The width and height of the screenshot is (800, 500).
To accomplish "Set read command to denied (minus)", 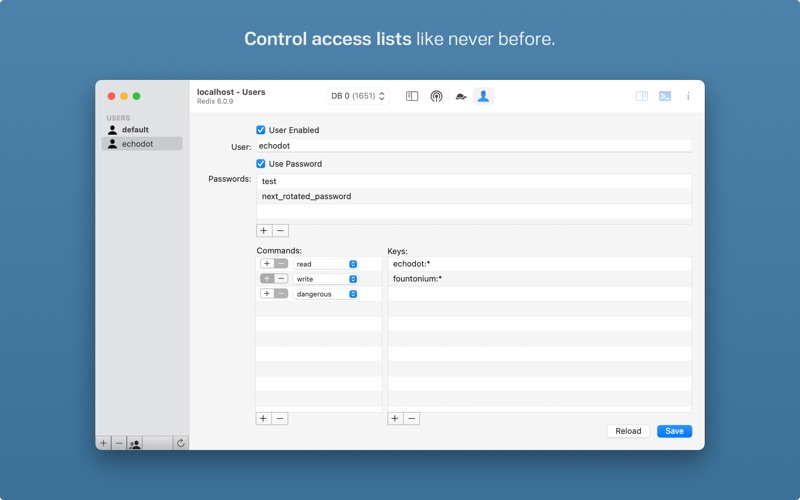I will pyautogui.click(x=281, y=264).
